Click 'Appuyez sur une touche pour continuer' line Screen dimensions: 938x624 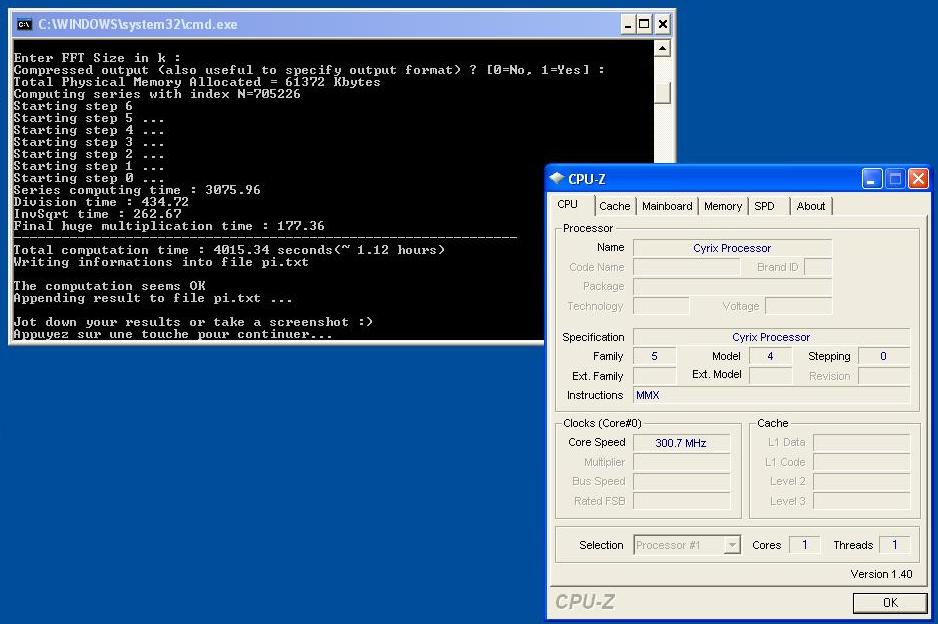[173, 334]
